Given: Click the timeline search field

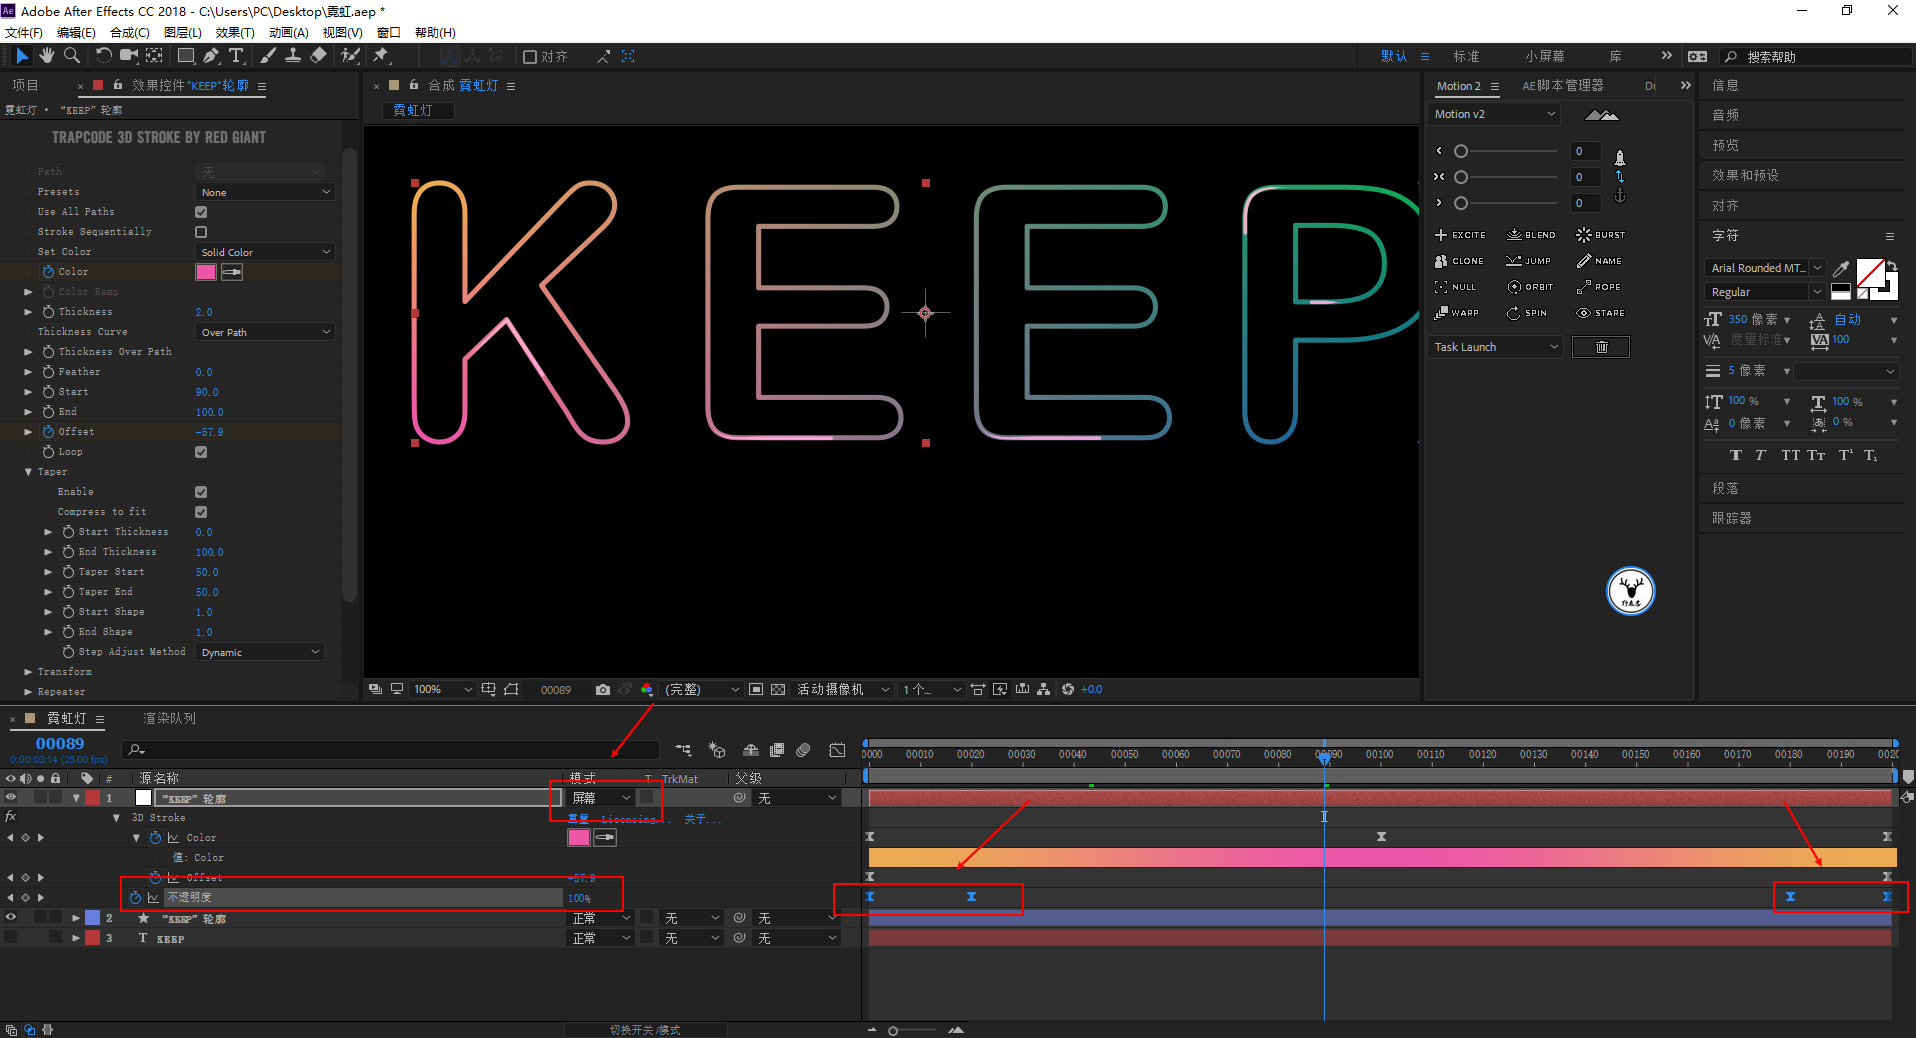Looking at the screenshot, I should 390,750.
